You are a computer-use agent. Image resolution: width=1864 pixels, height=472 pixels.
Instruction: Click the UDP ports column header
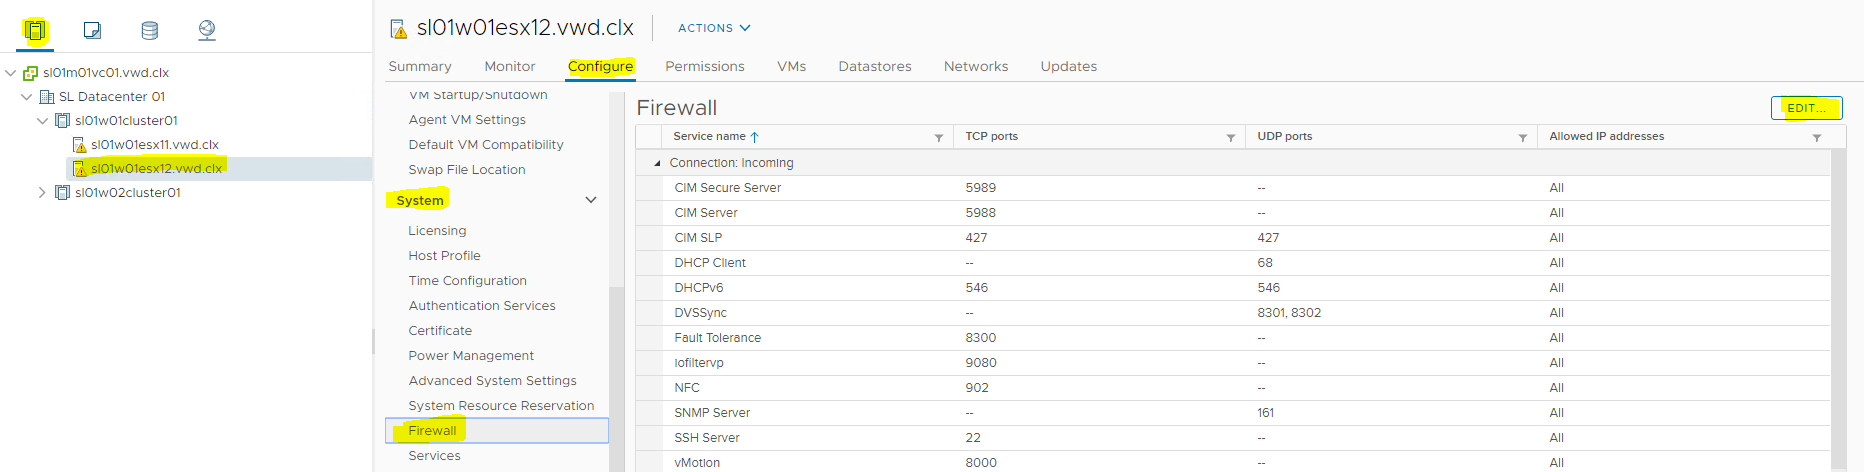pos(1392,137)
